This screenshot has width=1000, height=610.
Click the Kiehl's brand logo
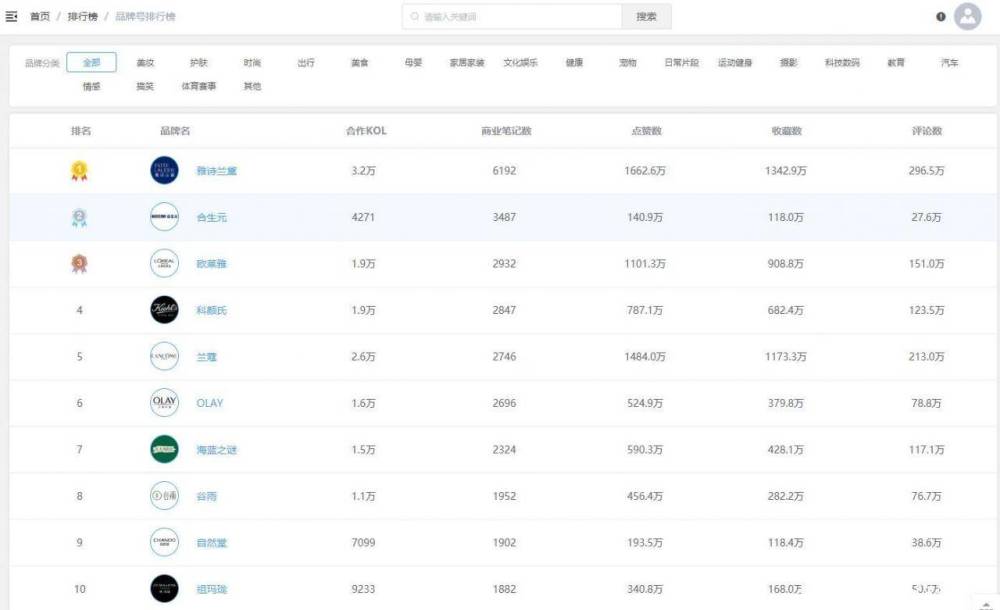click(164, 310)
